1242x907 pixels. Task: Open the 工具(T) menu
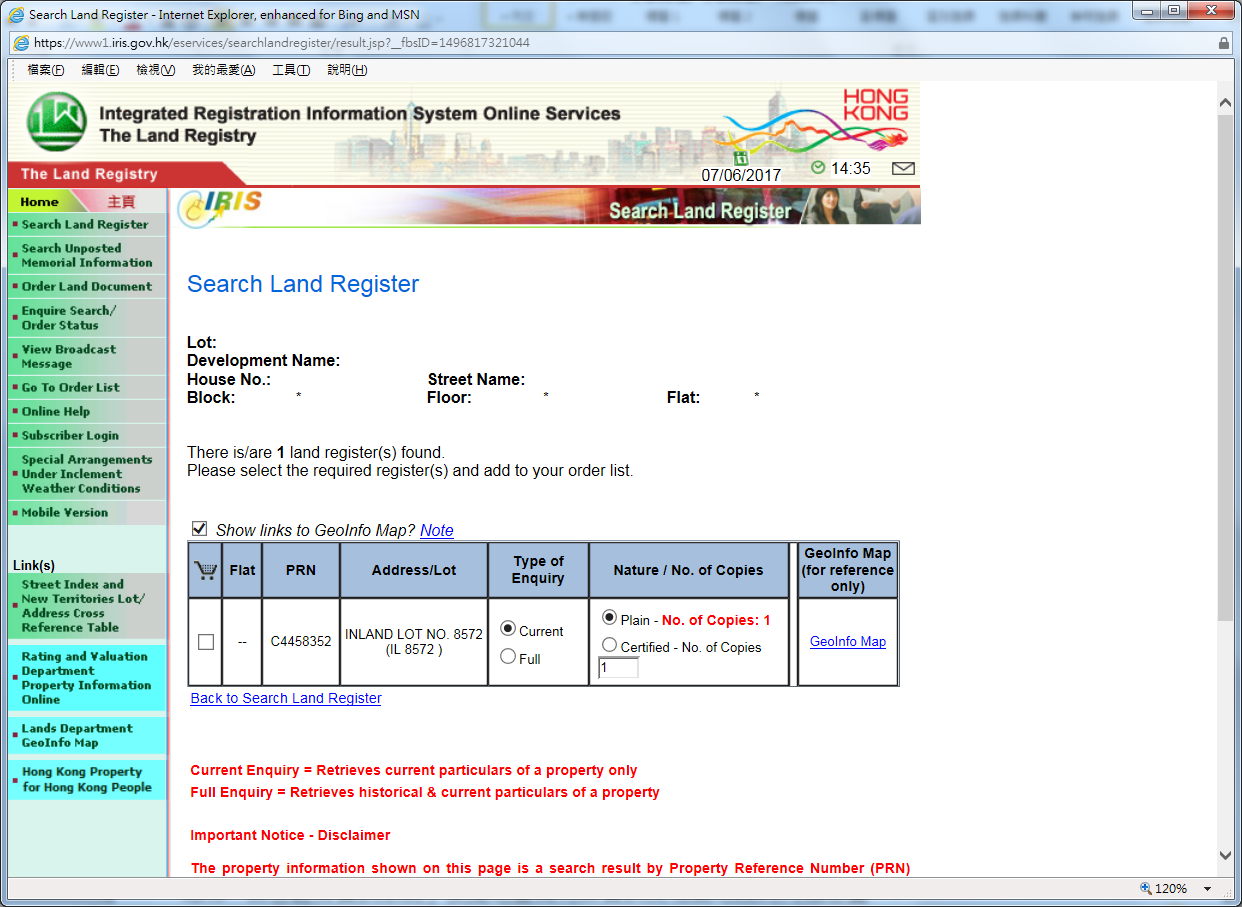(289, 70)
